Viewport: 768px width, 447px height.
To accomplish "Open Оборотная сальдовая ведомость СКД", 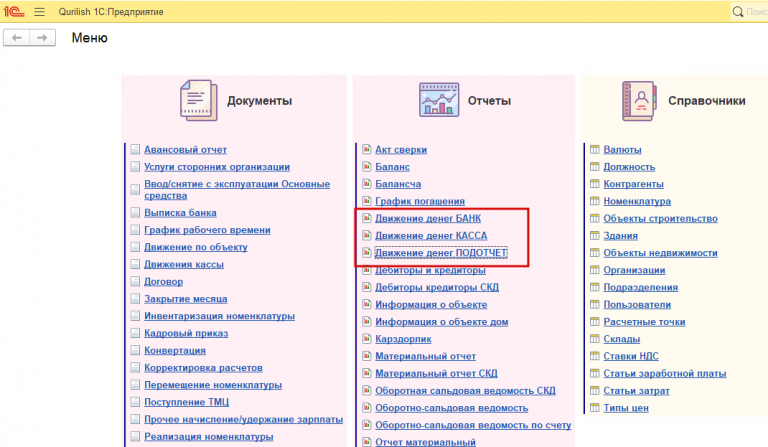I will click(465, 391).
